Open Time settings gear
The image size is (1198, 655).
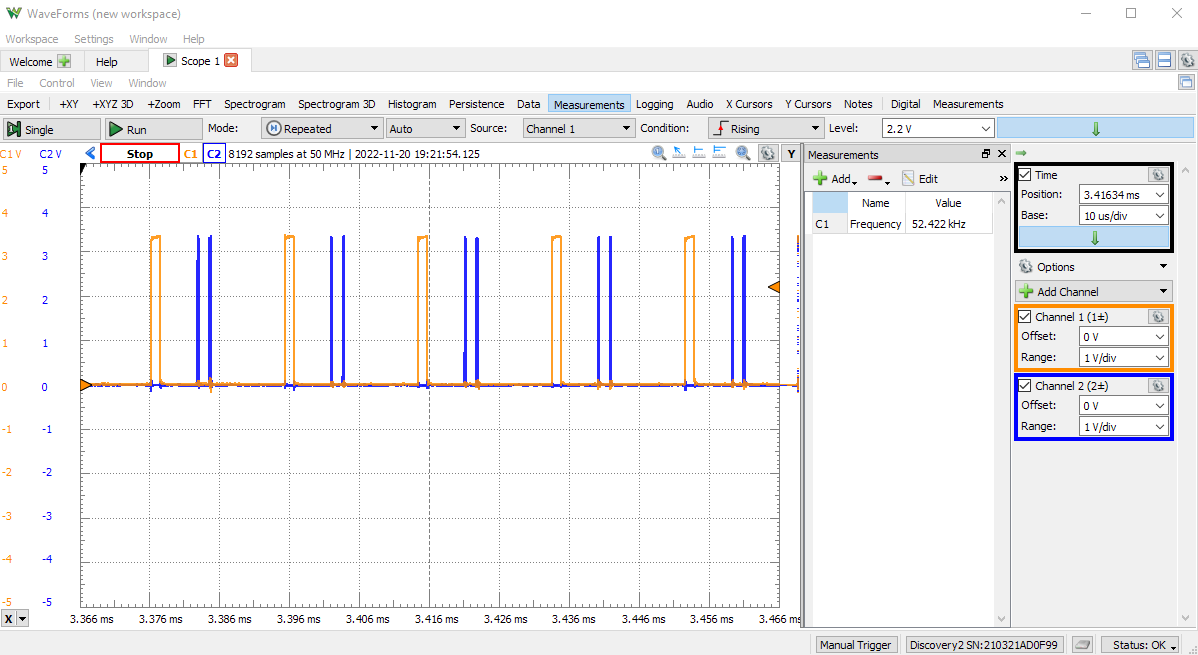point(1158,174)
